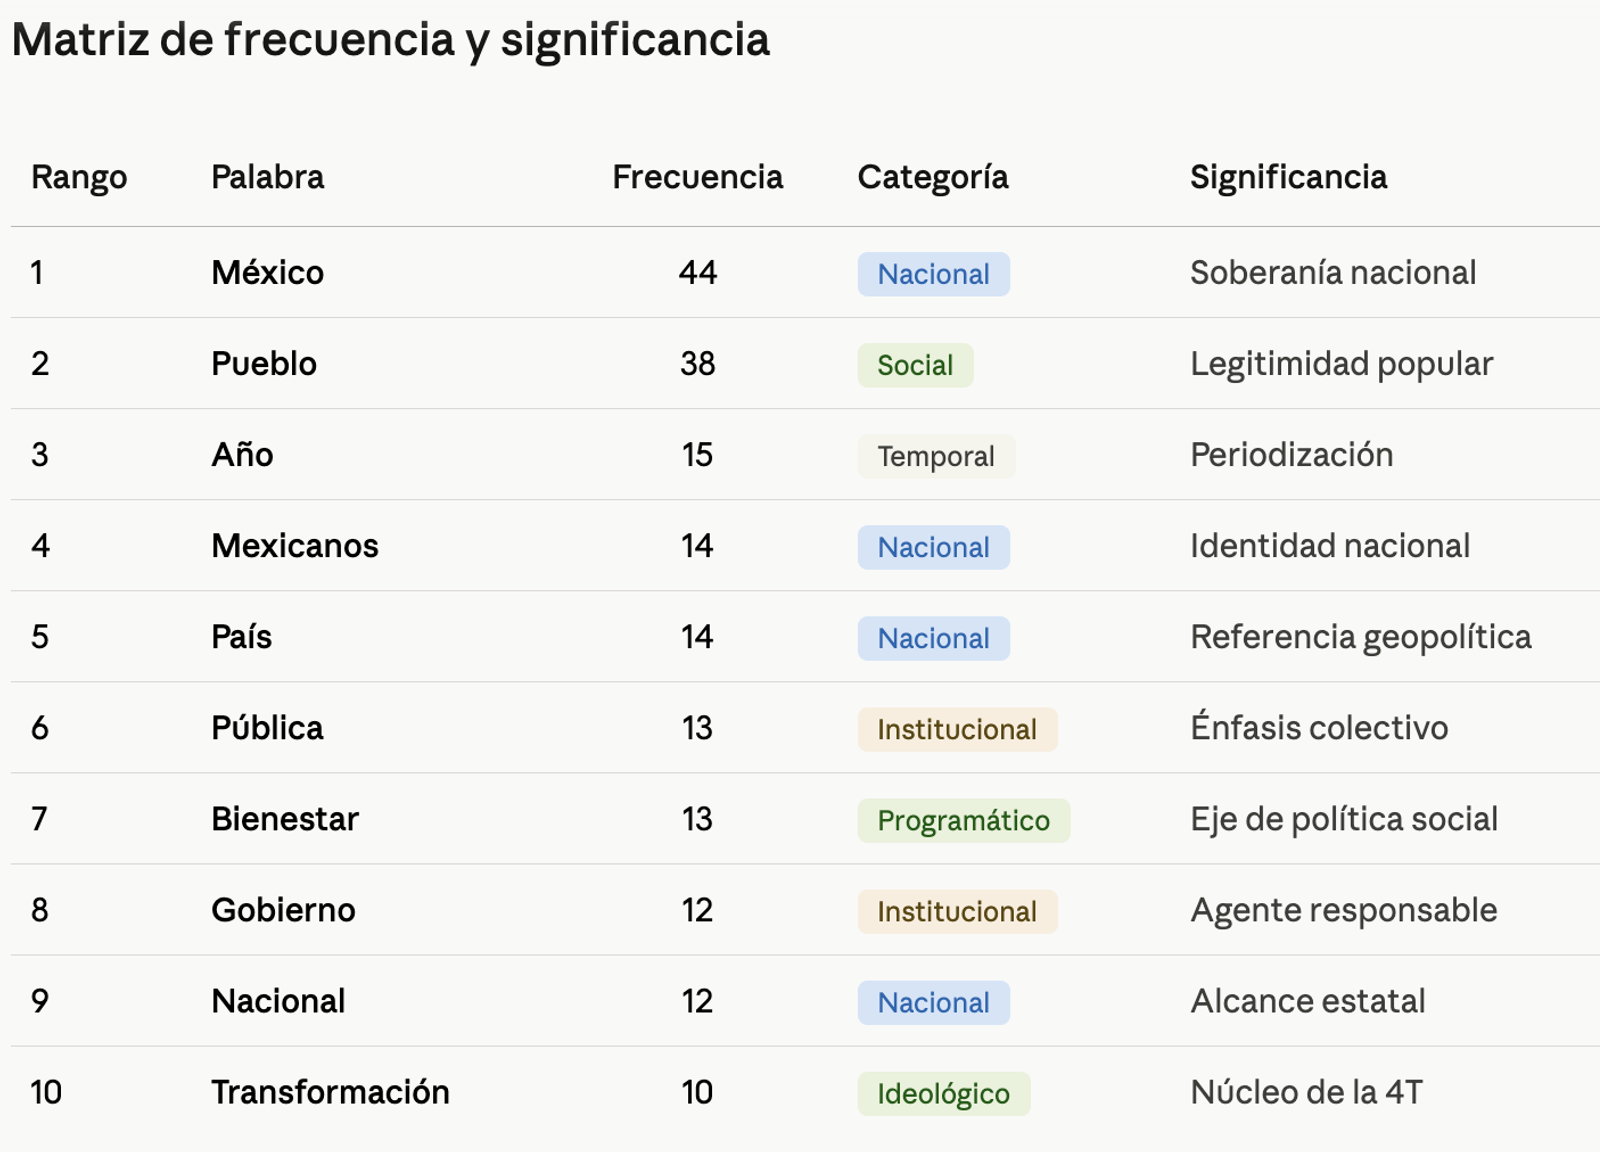Image resolution: width=1600 pixels, height=1152 pixels.
Task: Click the word Pueblo
Action: click(264, 363)
